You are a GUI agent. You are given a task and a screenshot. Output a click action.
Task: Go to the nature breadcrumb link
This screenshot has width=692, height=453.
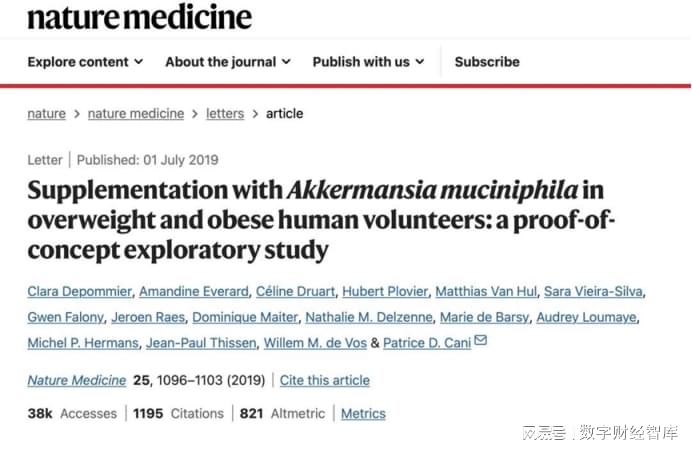pos(46,114)
